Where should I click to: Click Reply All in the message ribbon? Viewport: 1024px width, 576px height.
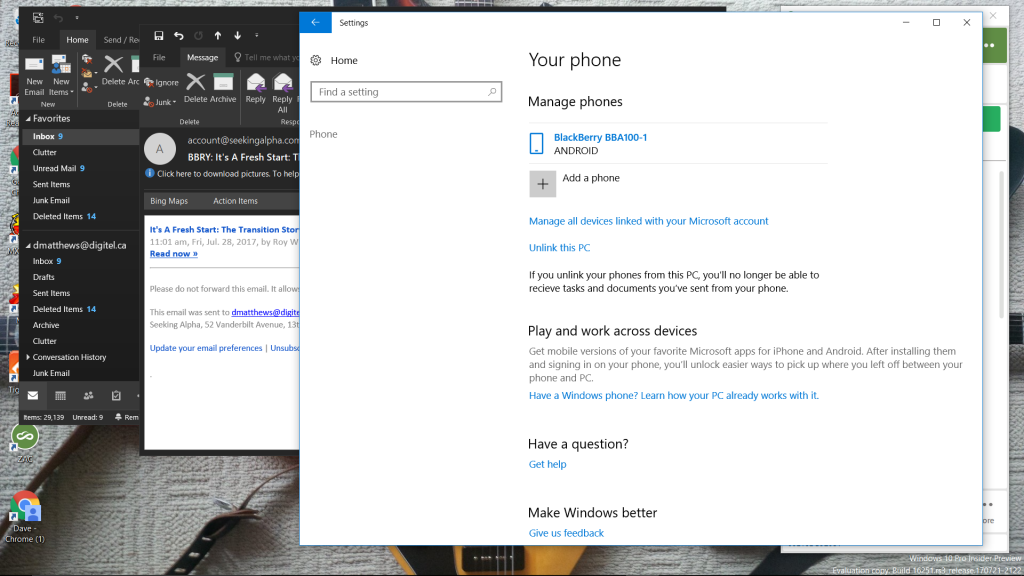click(282, 93)
